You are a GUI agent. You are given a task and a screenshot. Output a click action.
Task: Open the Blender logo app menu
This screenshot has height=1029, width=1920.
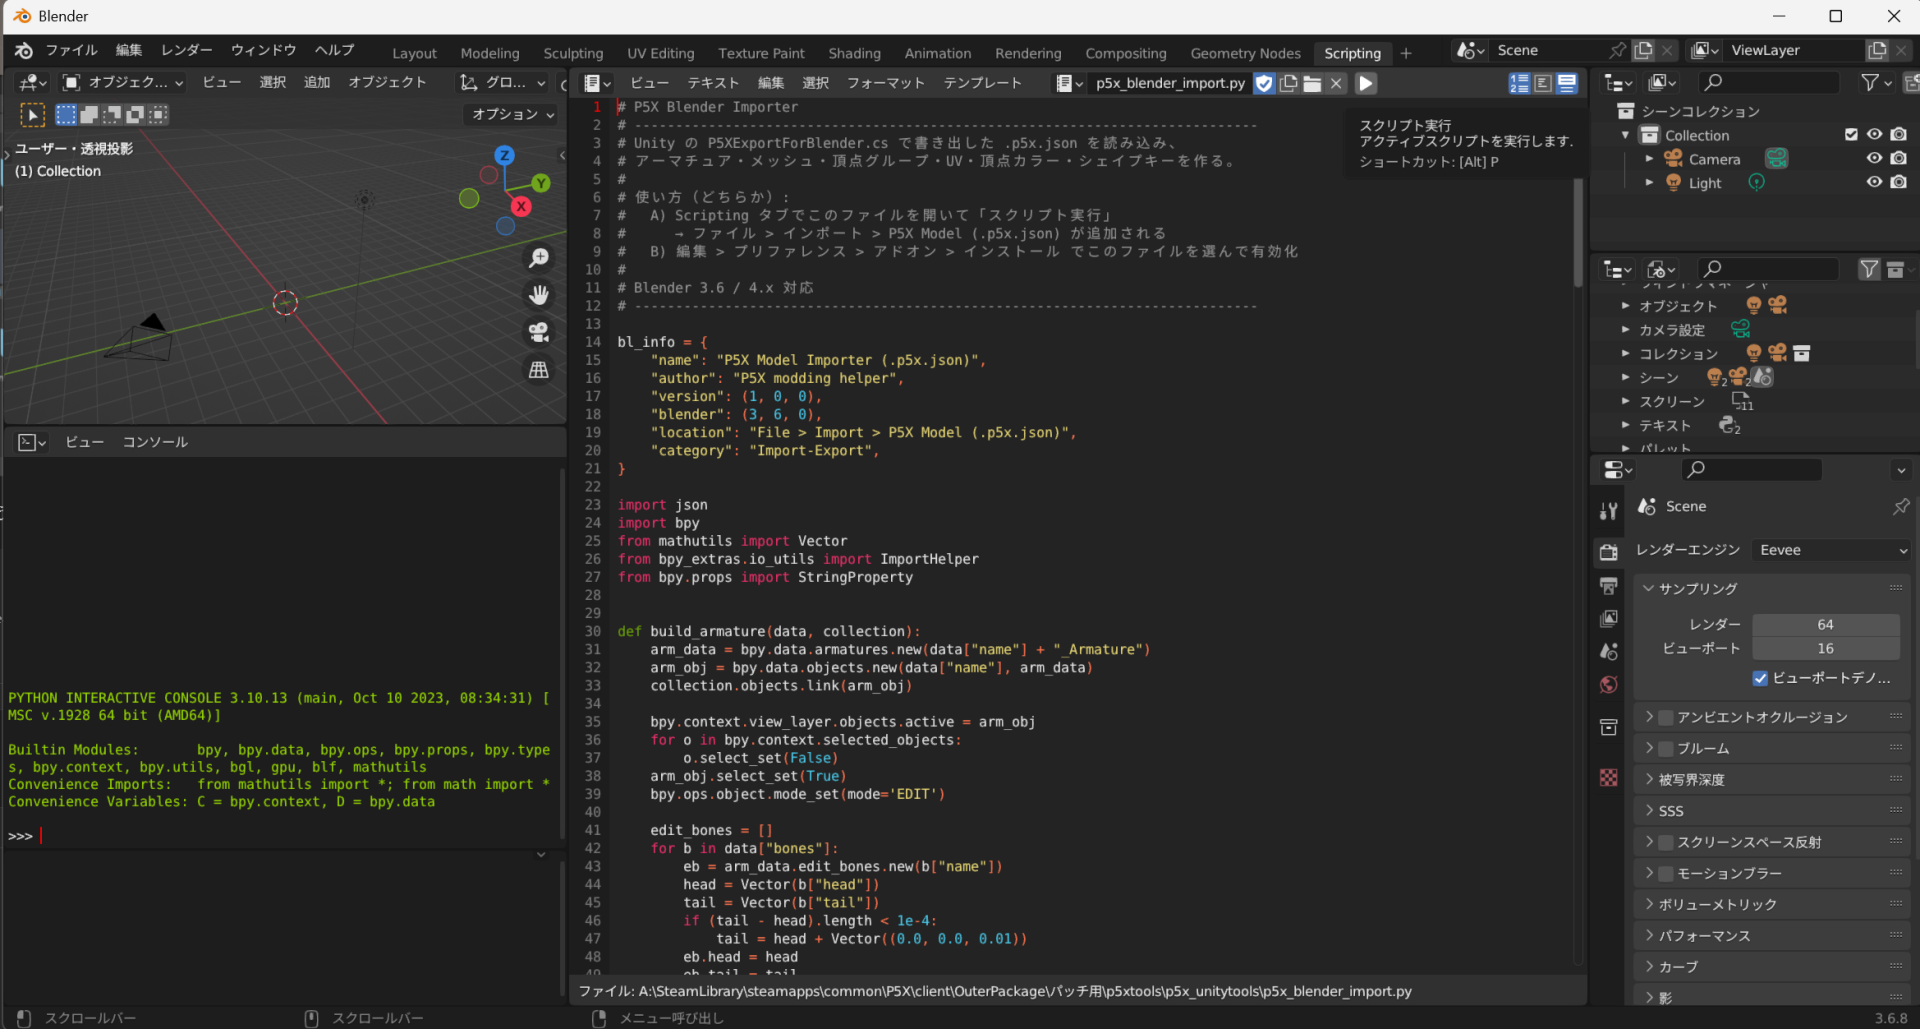[24, 50]
